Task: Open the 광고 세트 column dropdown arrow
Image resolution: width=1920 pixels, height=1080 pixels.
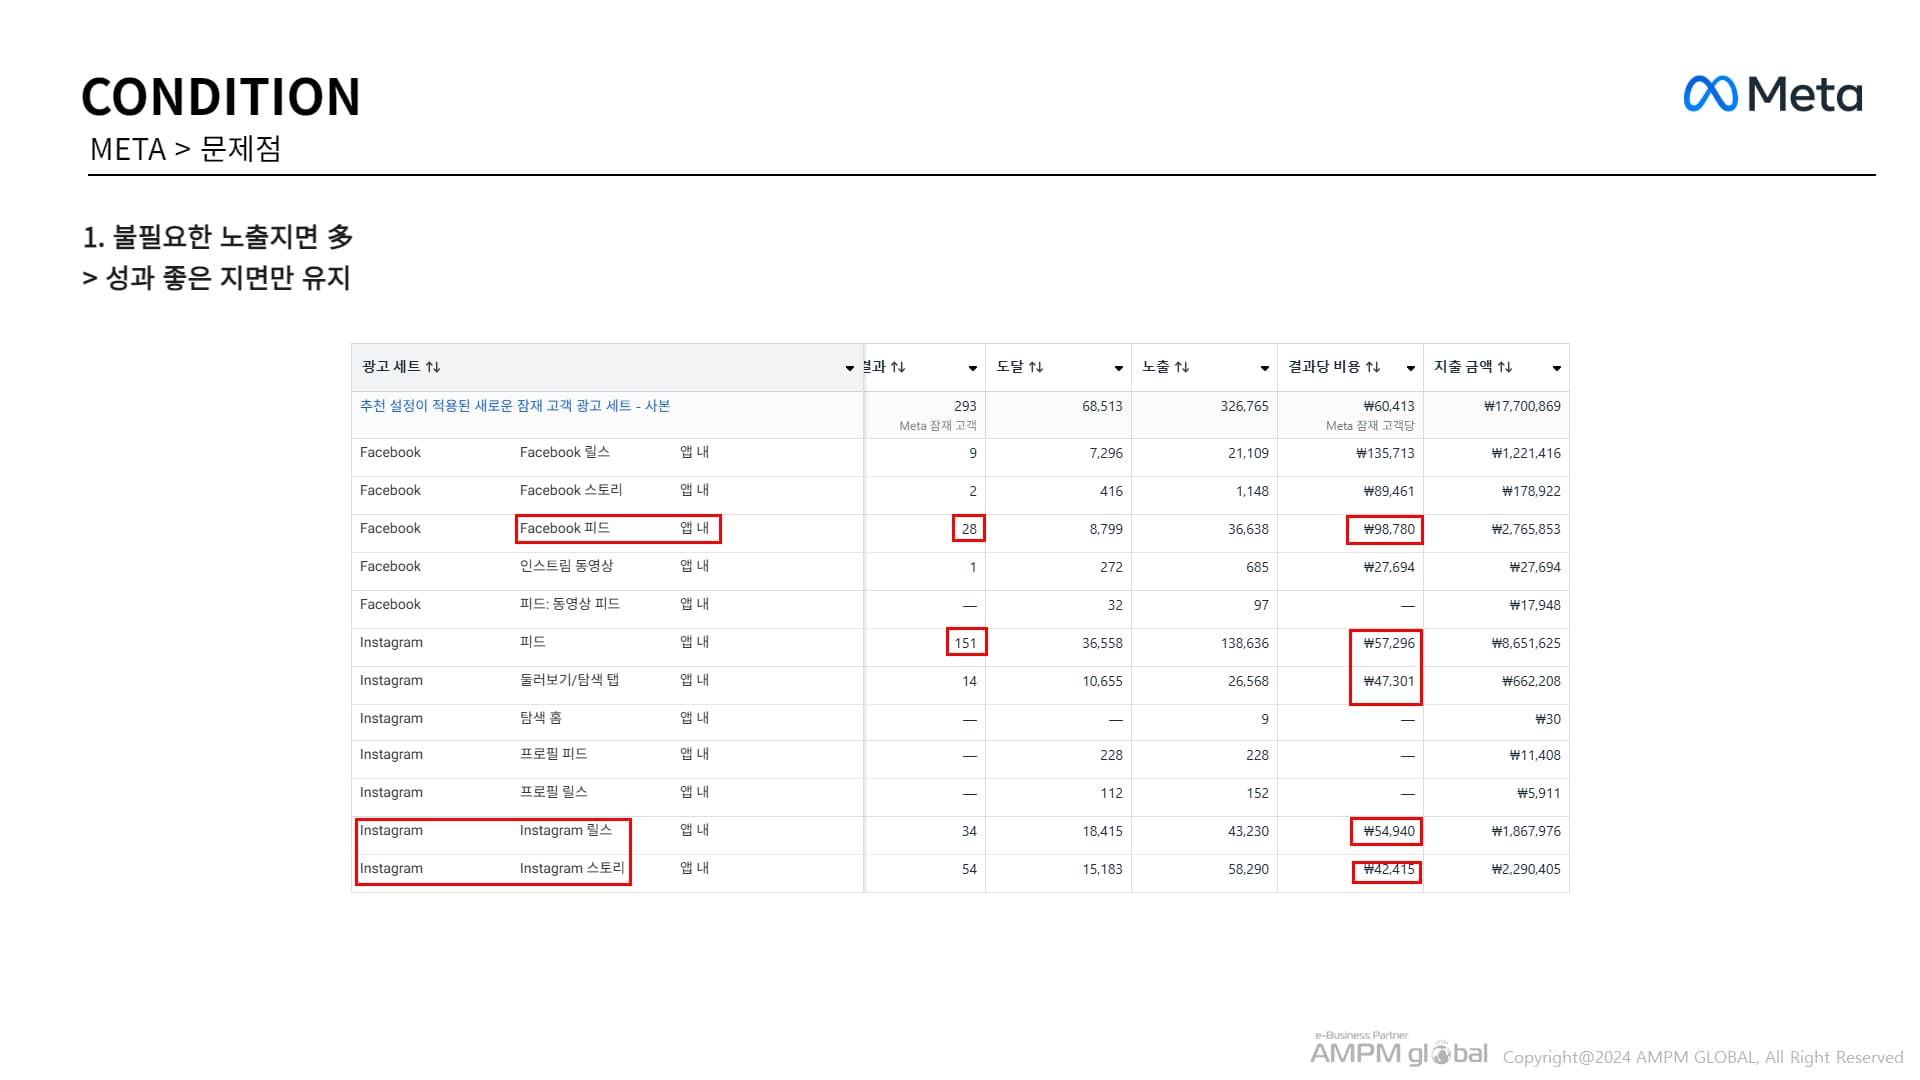Action: 850,368
